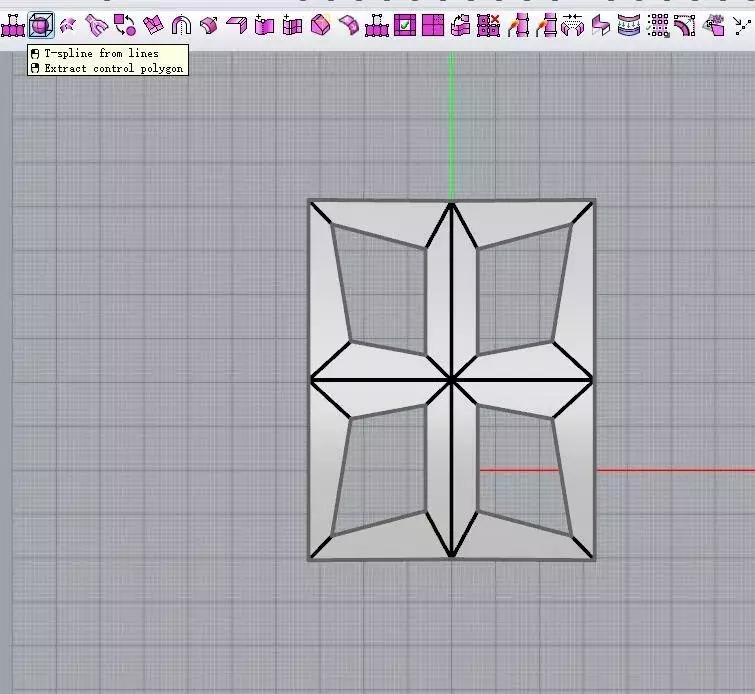Choose the subdivide face grid icon with plus
This screenshot has height=694, width=755.
292,25
